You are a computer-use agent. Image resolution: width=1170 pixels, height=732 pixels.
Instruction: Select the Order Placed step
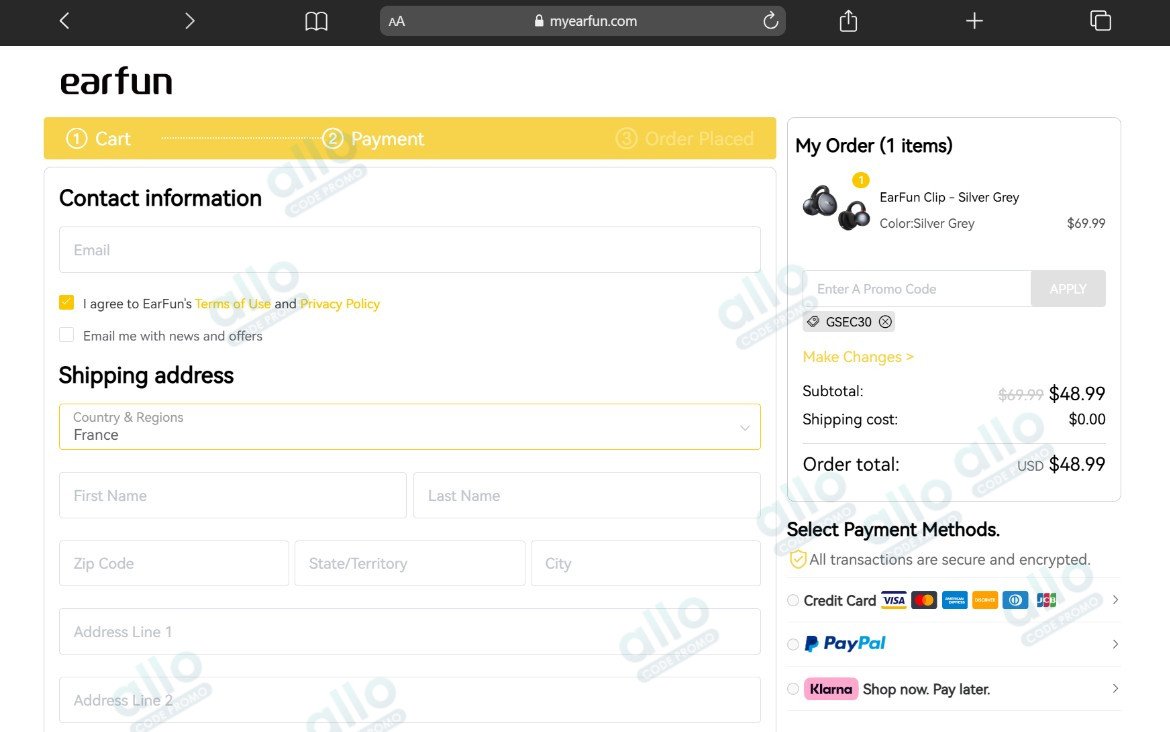coord(684,139)
